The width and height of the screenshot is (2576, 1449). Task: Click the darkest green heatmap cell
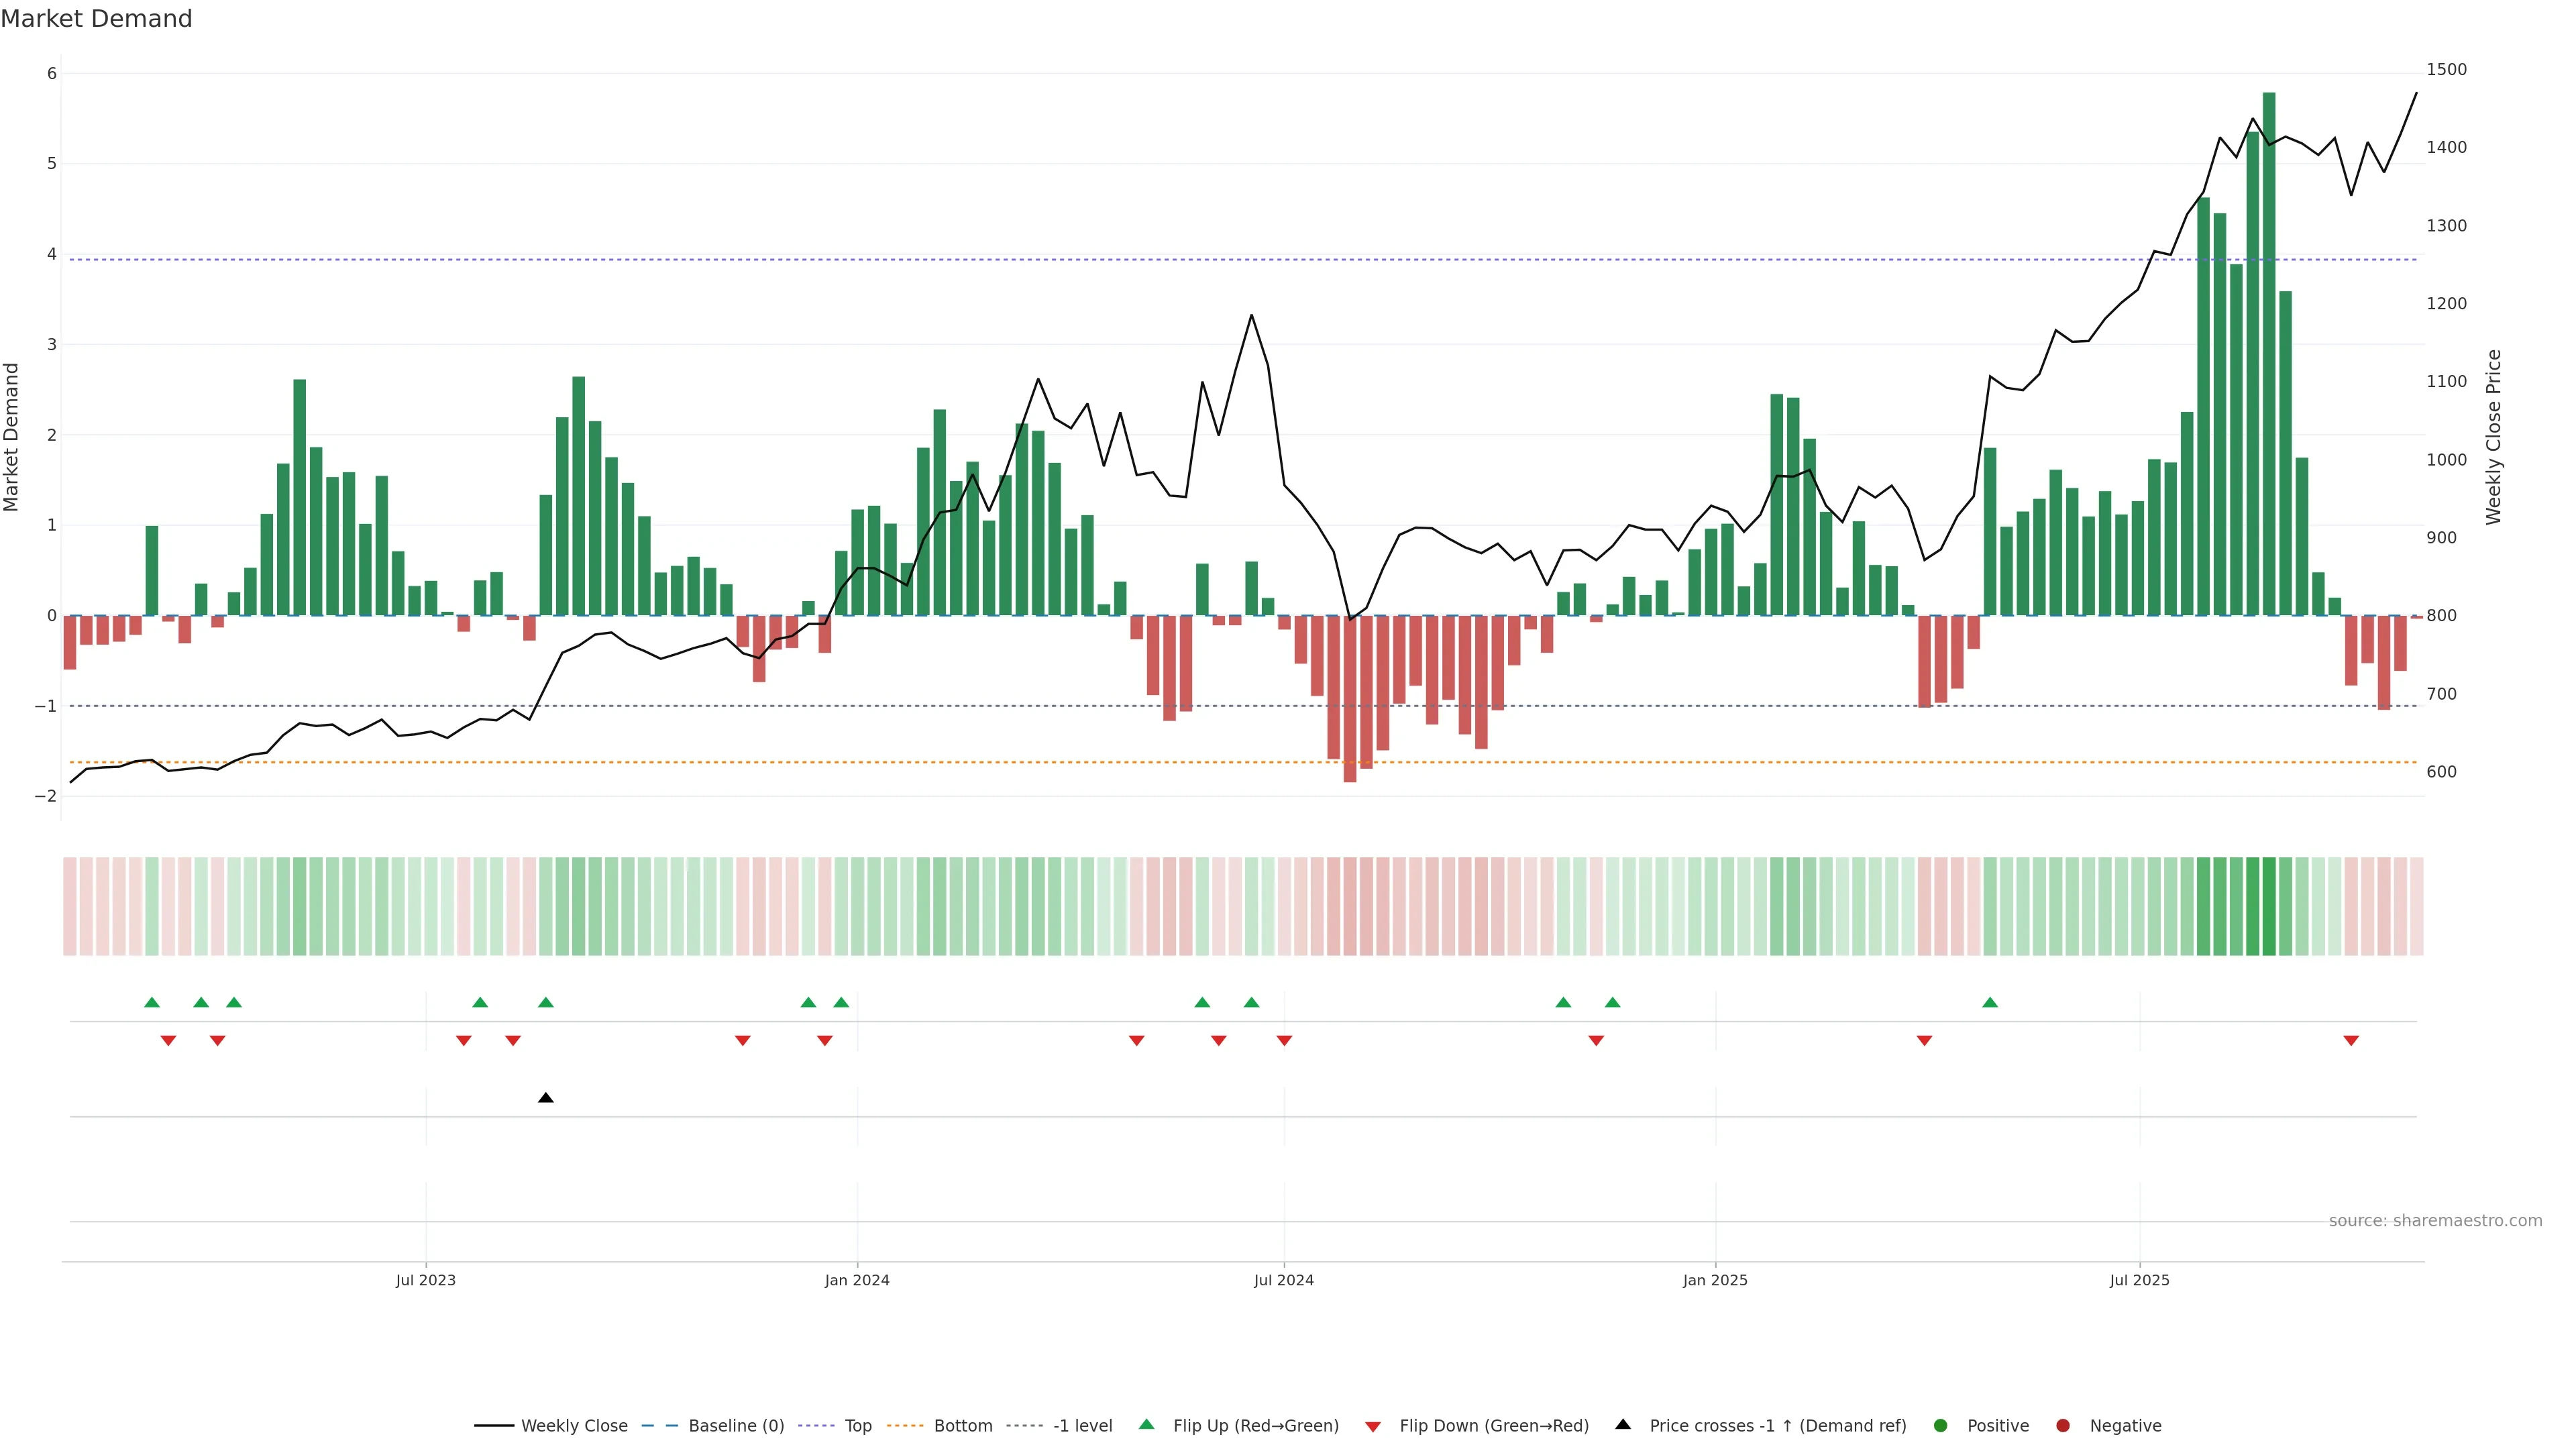pos(2269,906)
